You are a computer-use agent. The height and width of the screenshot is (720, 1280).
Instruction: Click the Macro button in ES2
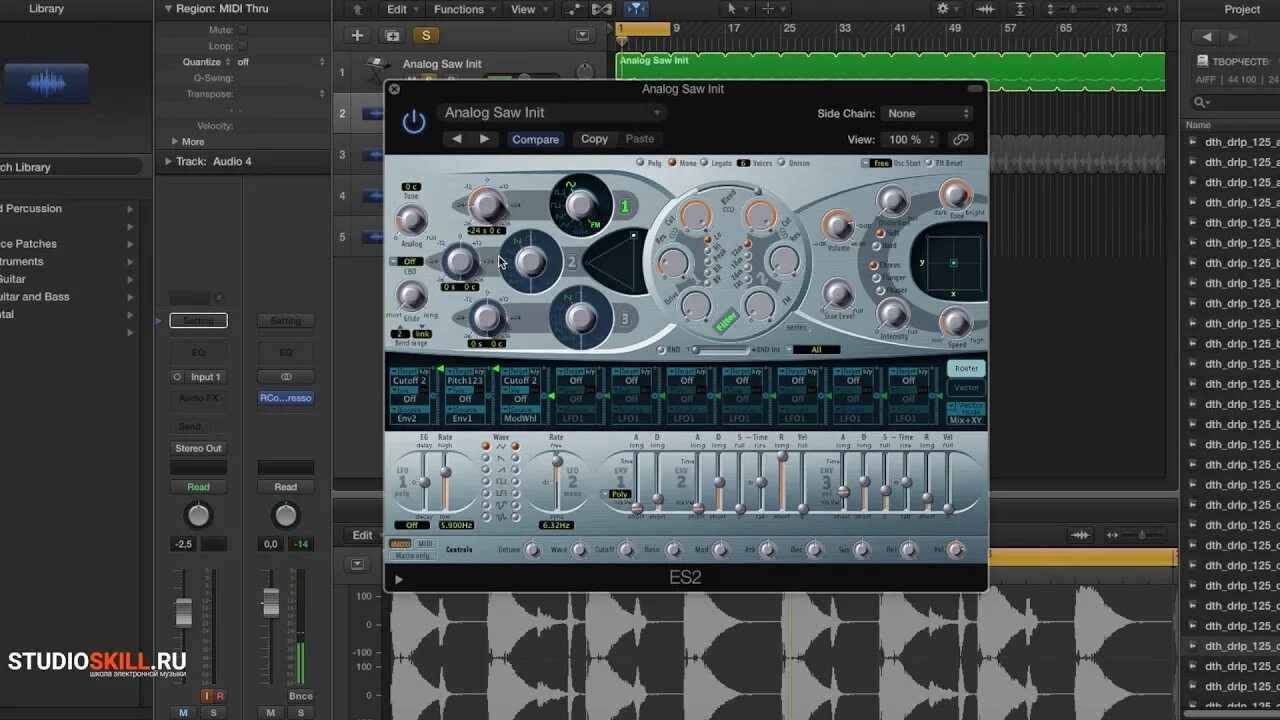[400, 544]
